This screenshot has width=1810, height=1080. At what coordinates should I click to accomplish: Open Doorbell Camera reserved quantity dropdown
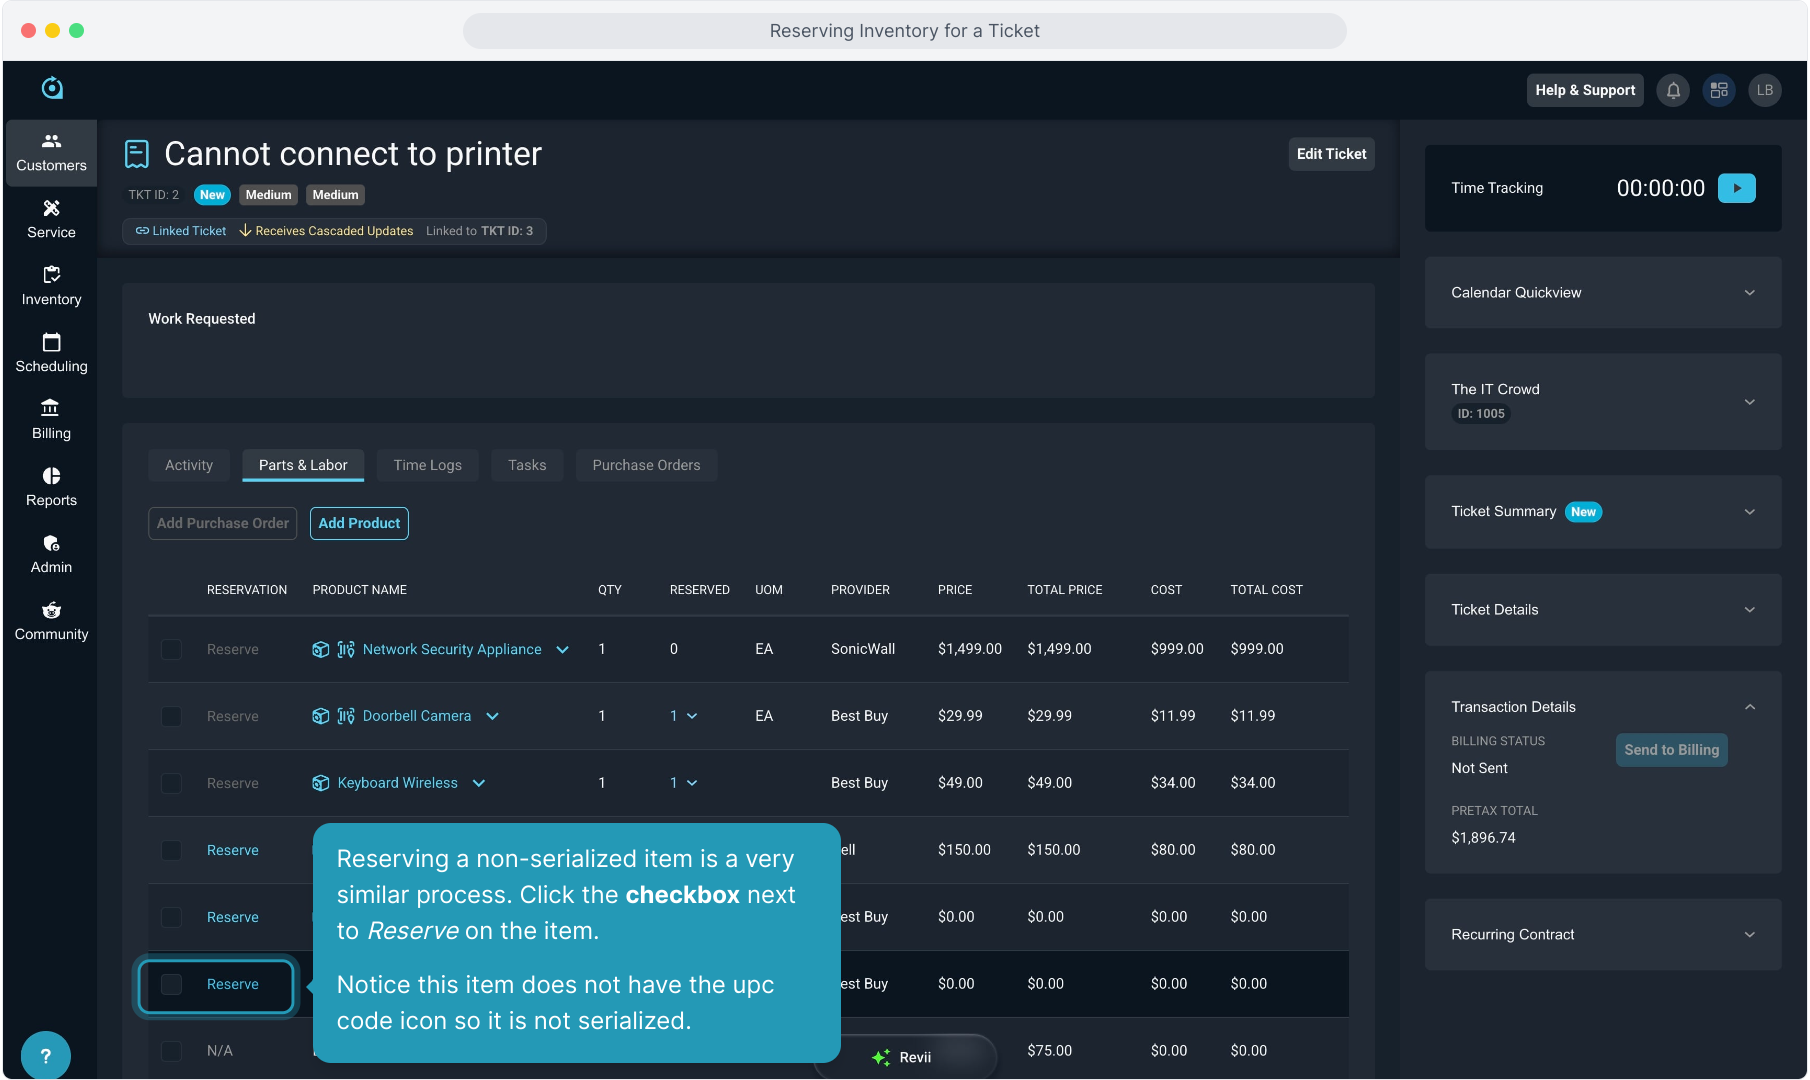(684, 716)
